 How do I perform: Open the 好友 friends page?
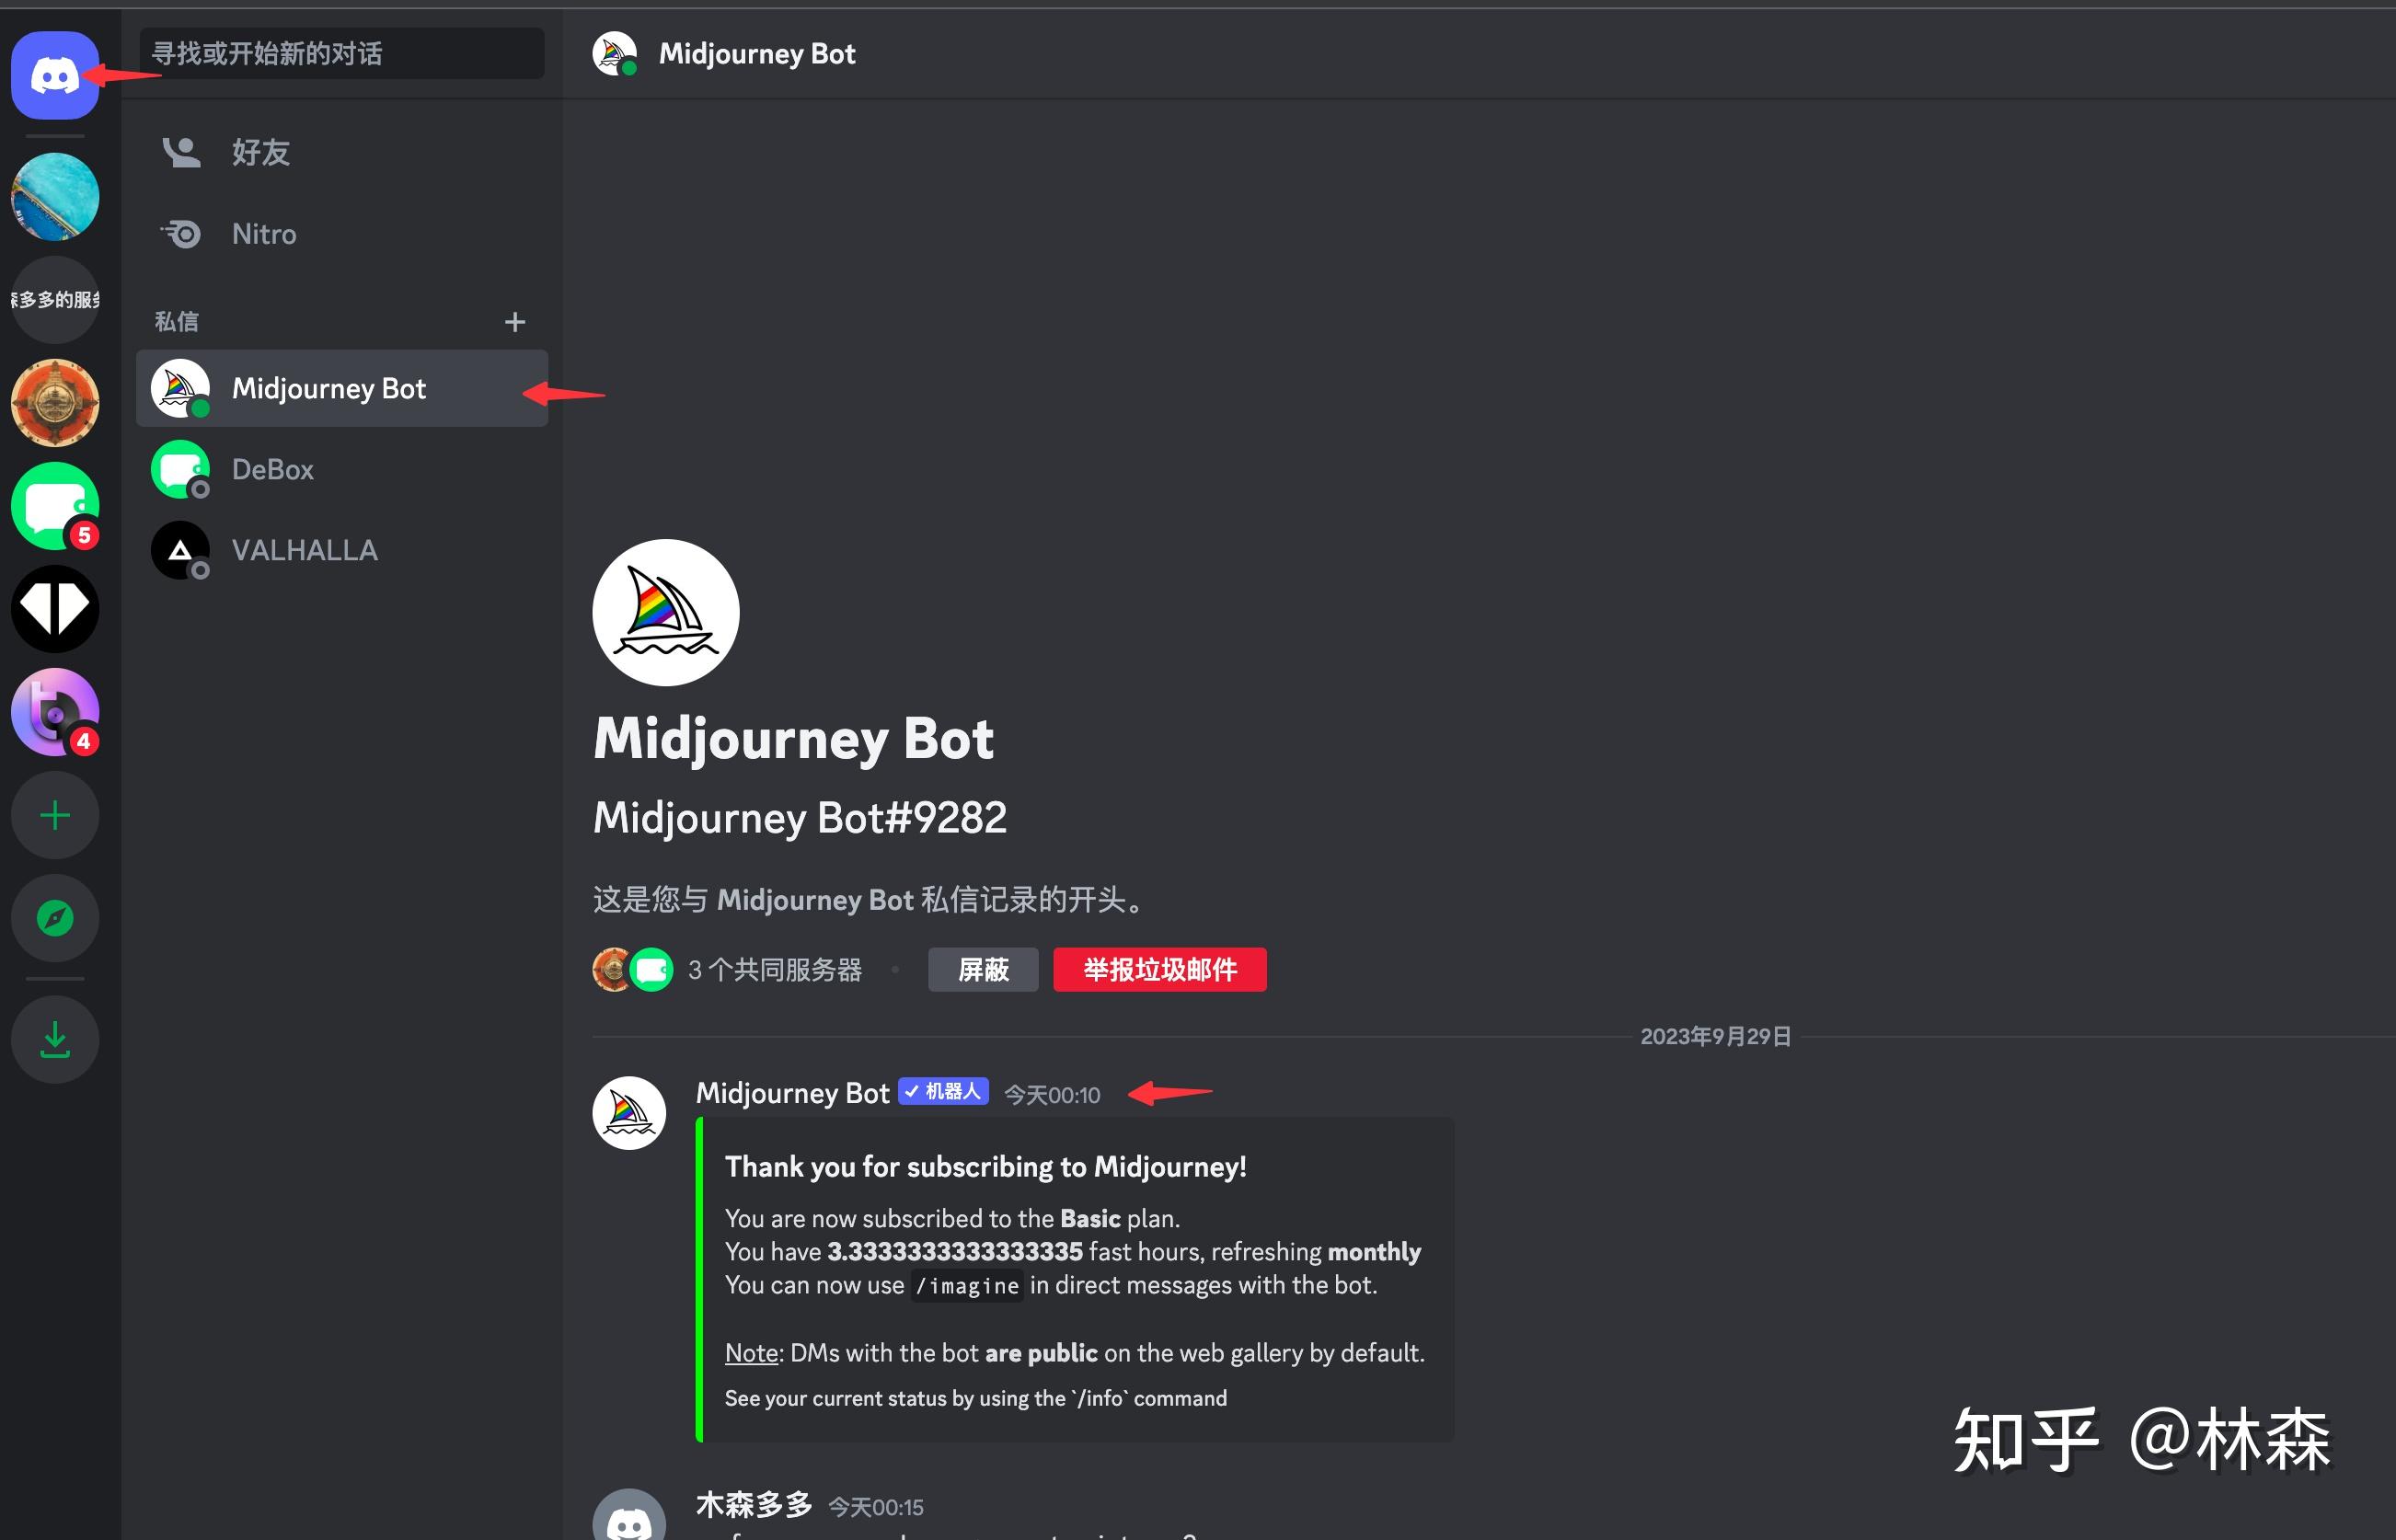342,152
